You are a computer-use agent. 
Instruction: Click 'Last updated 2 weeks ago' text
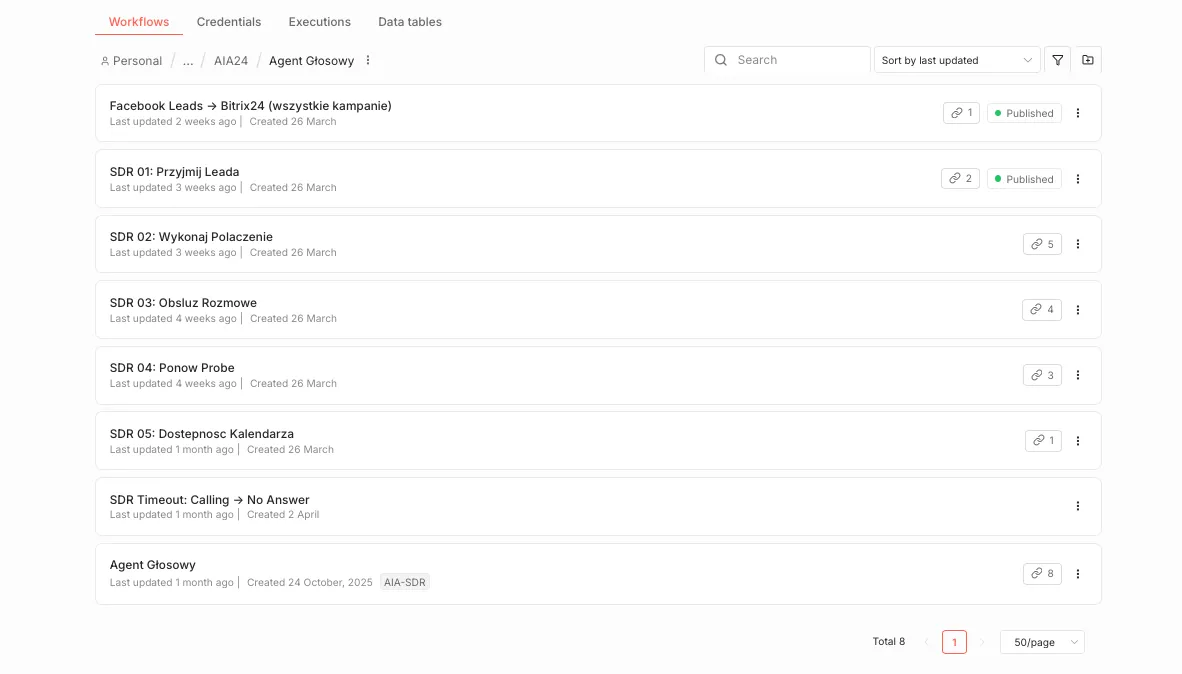(173, 121)
